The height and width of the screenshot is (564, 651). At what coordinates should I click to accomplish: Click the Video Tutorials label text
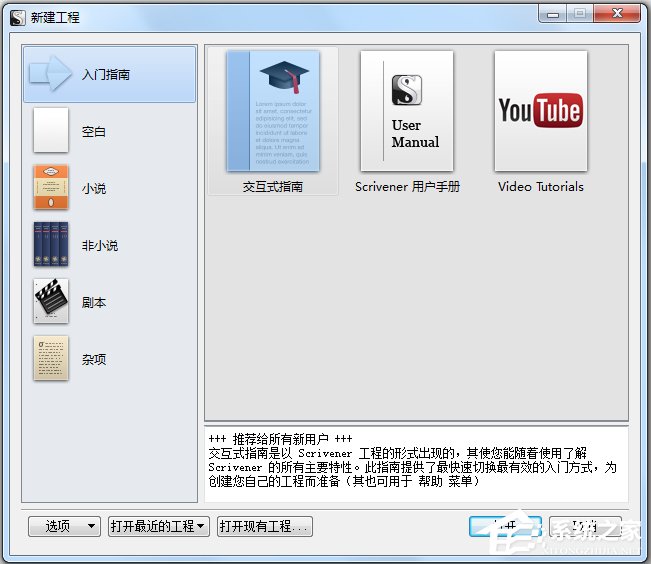(540, 187)
